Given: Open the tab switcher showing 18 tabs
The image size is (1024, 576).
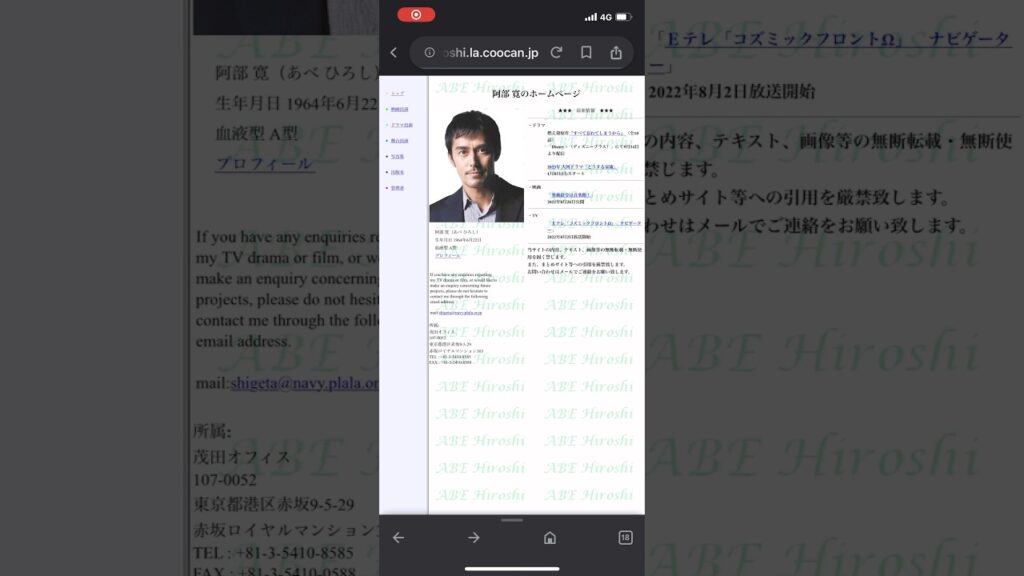Looking at the screenshot, I should click(x=625, y=538).
